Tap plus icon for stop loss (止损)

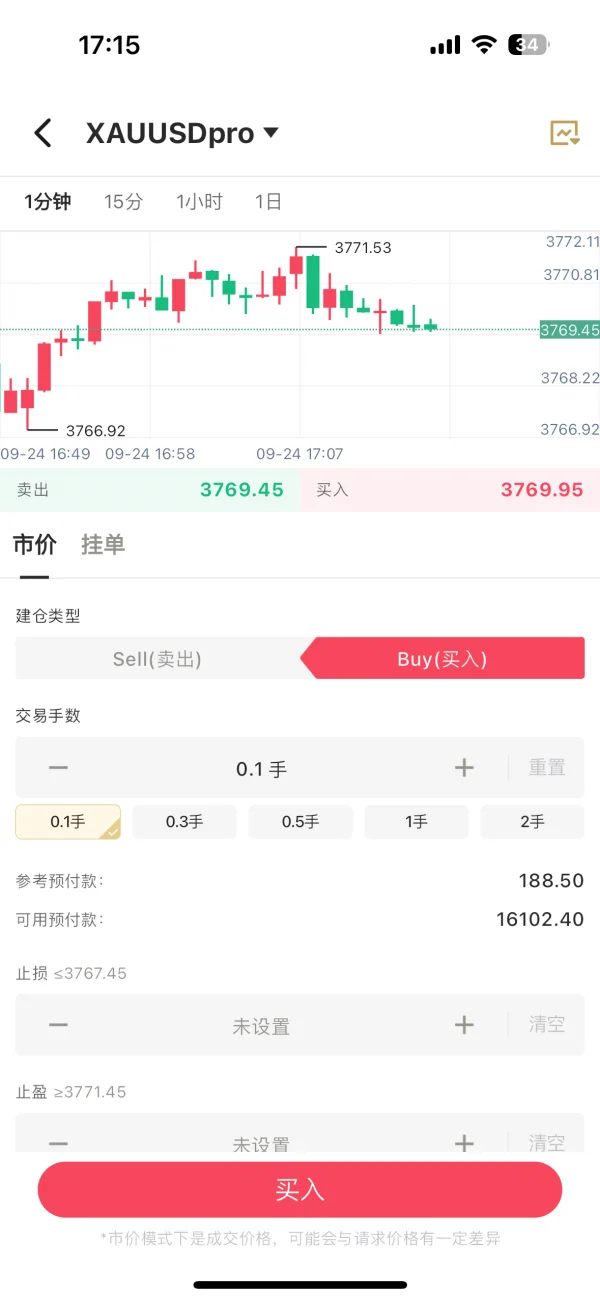point(464,1025)
